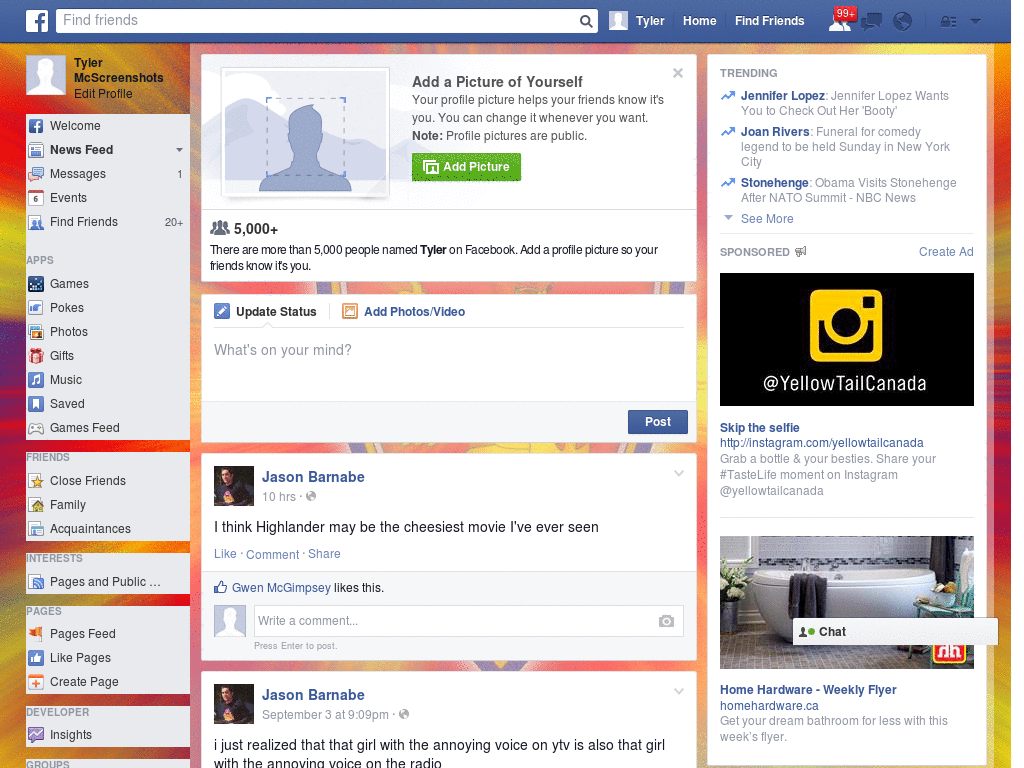Open privacy shortcuts lock icon
Screen dimensions: 1024x768
[x=948, y=22]
